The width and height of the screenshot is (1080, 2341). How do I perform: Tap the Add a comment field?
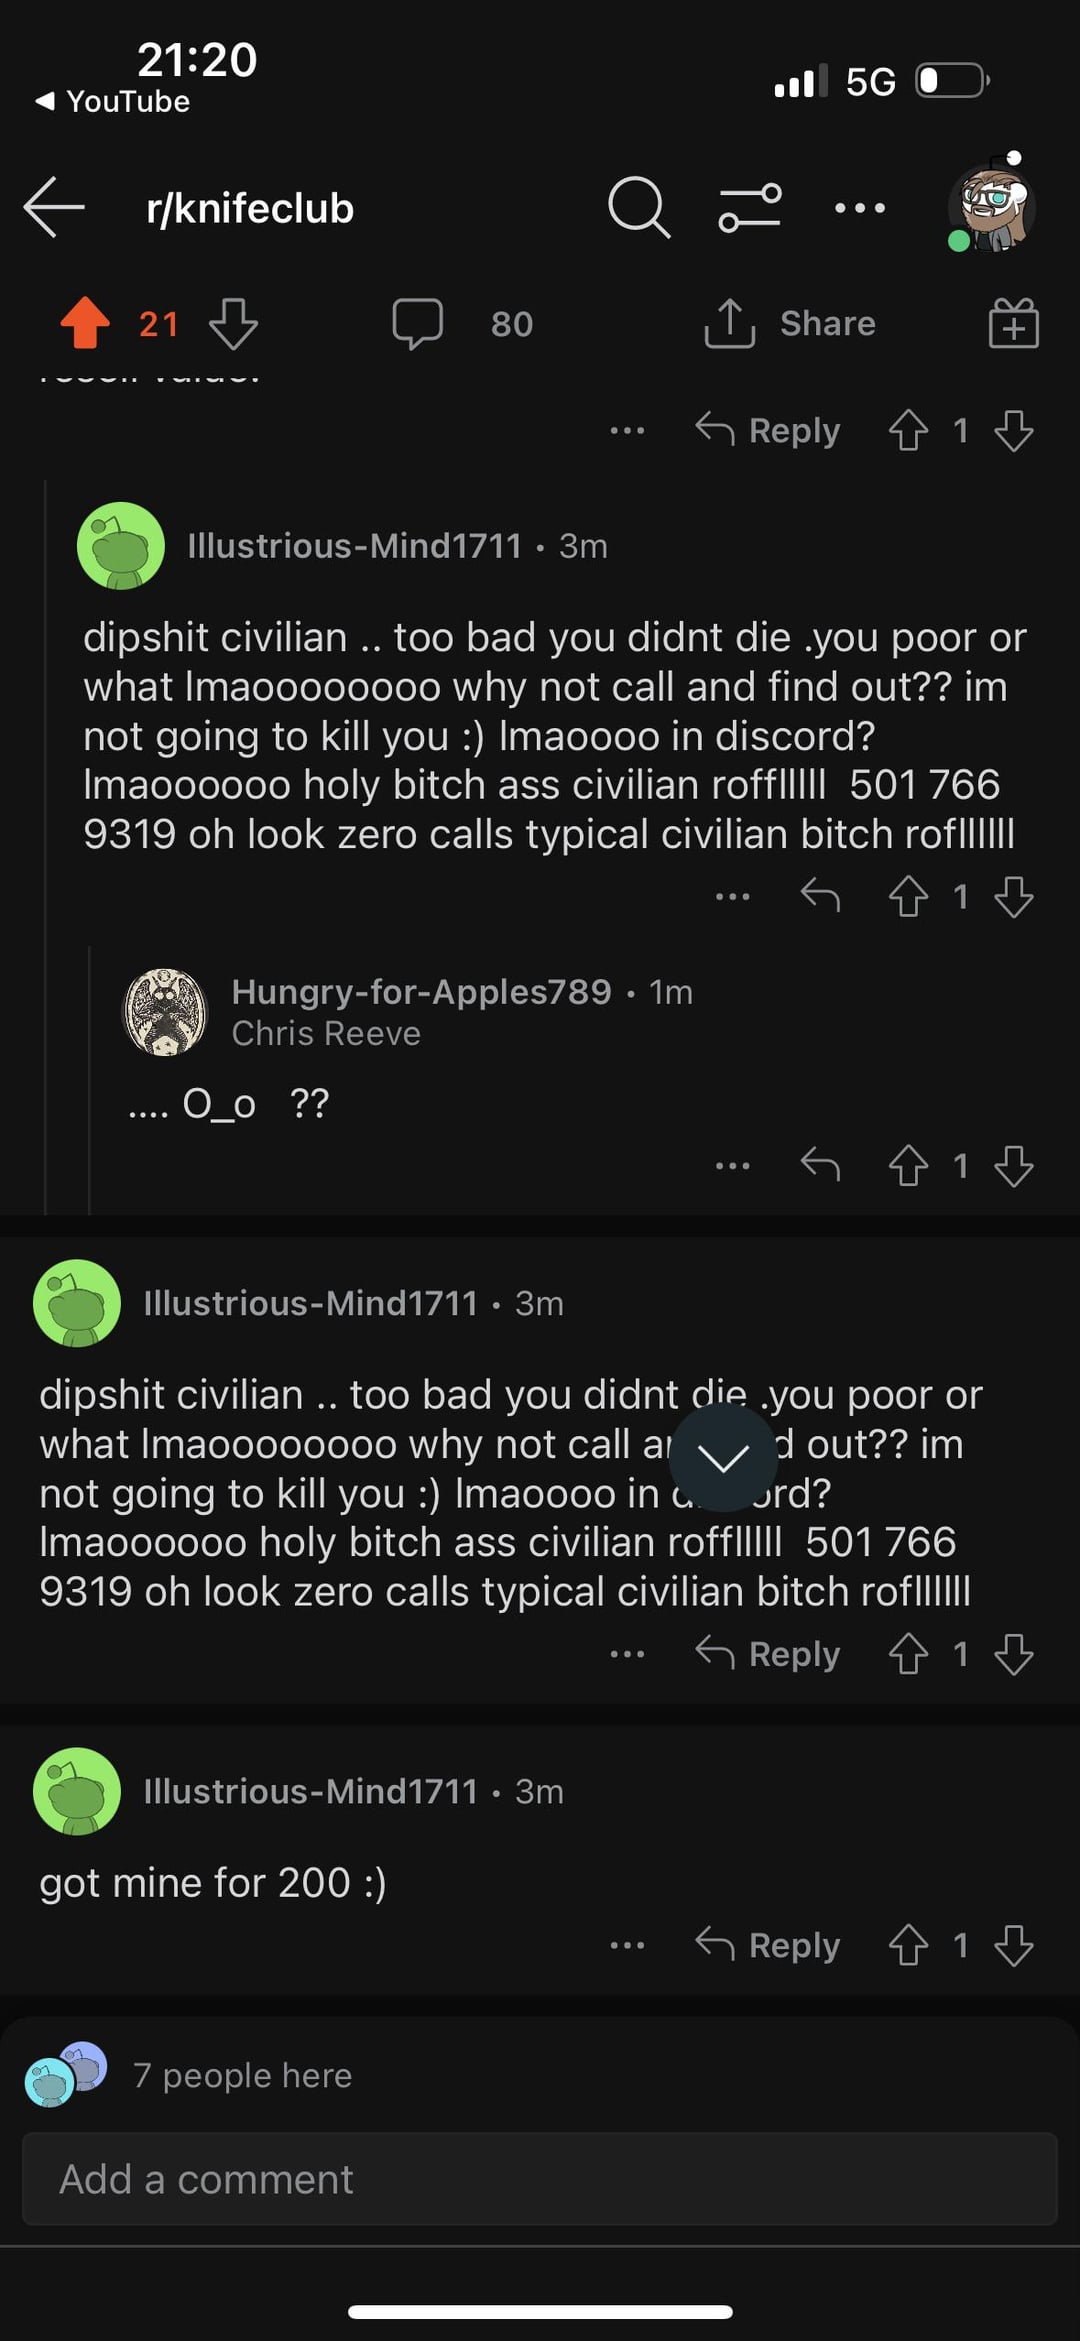pos(540,2179)
